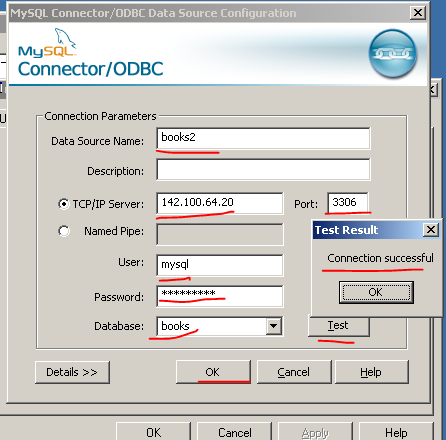Click the Port field showing 3306

click(348, 202)
